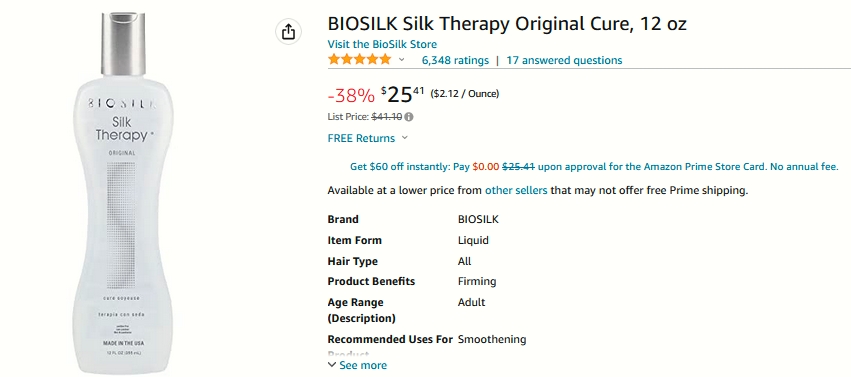This screenshot has height=377, width=851.
Task: Click the Smoothening recommended use value
Action: tap(492, 340)
